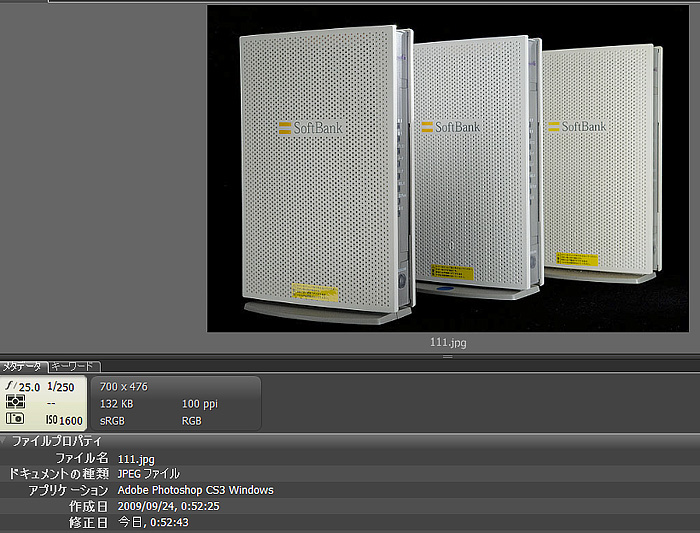
Task: Click the panel divider grip handle
Action: [448, 357]
